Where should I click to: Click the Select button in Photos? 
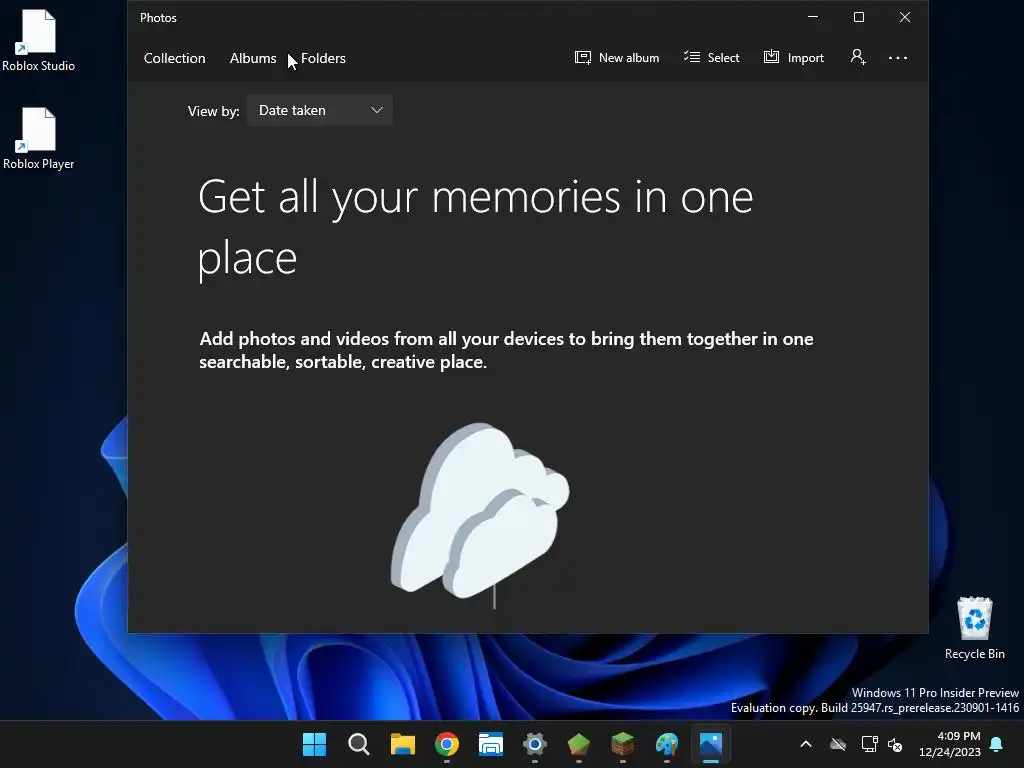pyautogui.click(x=711, y=57)
